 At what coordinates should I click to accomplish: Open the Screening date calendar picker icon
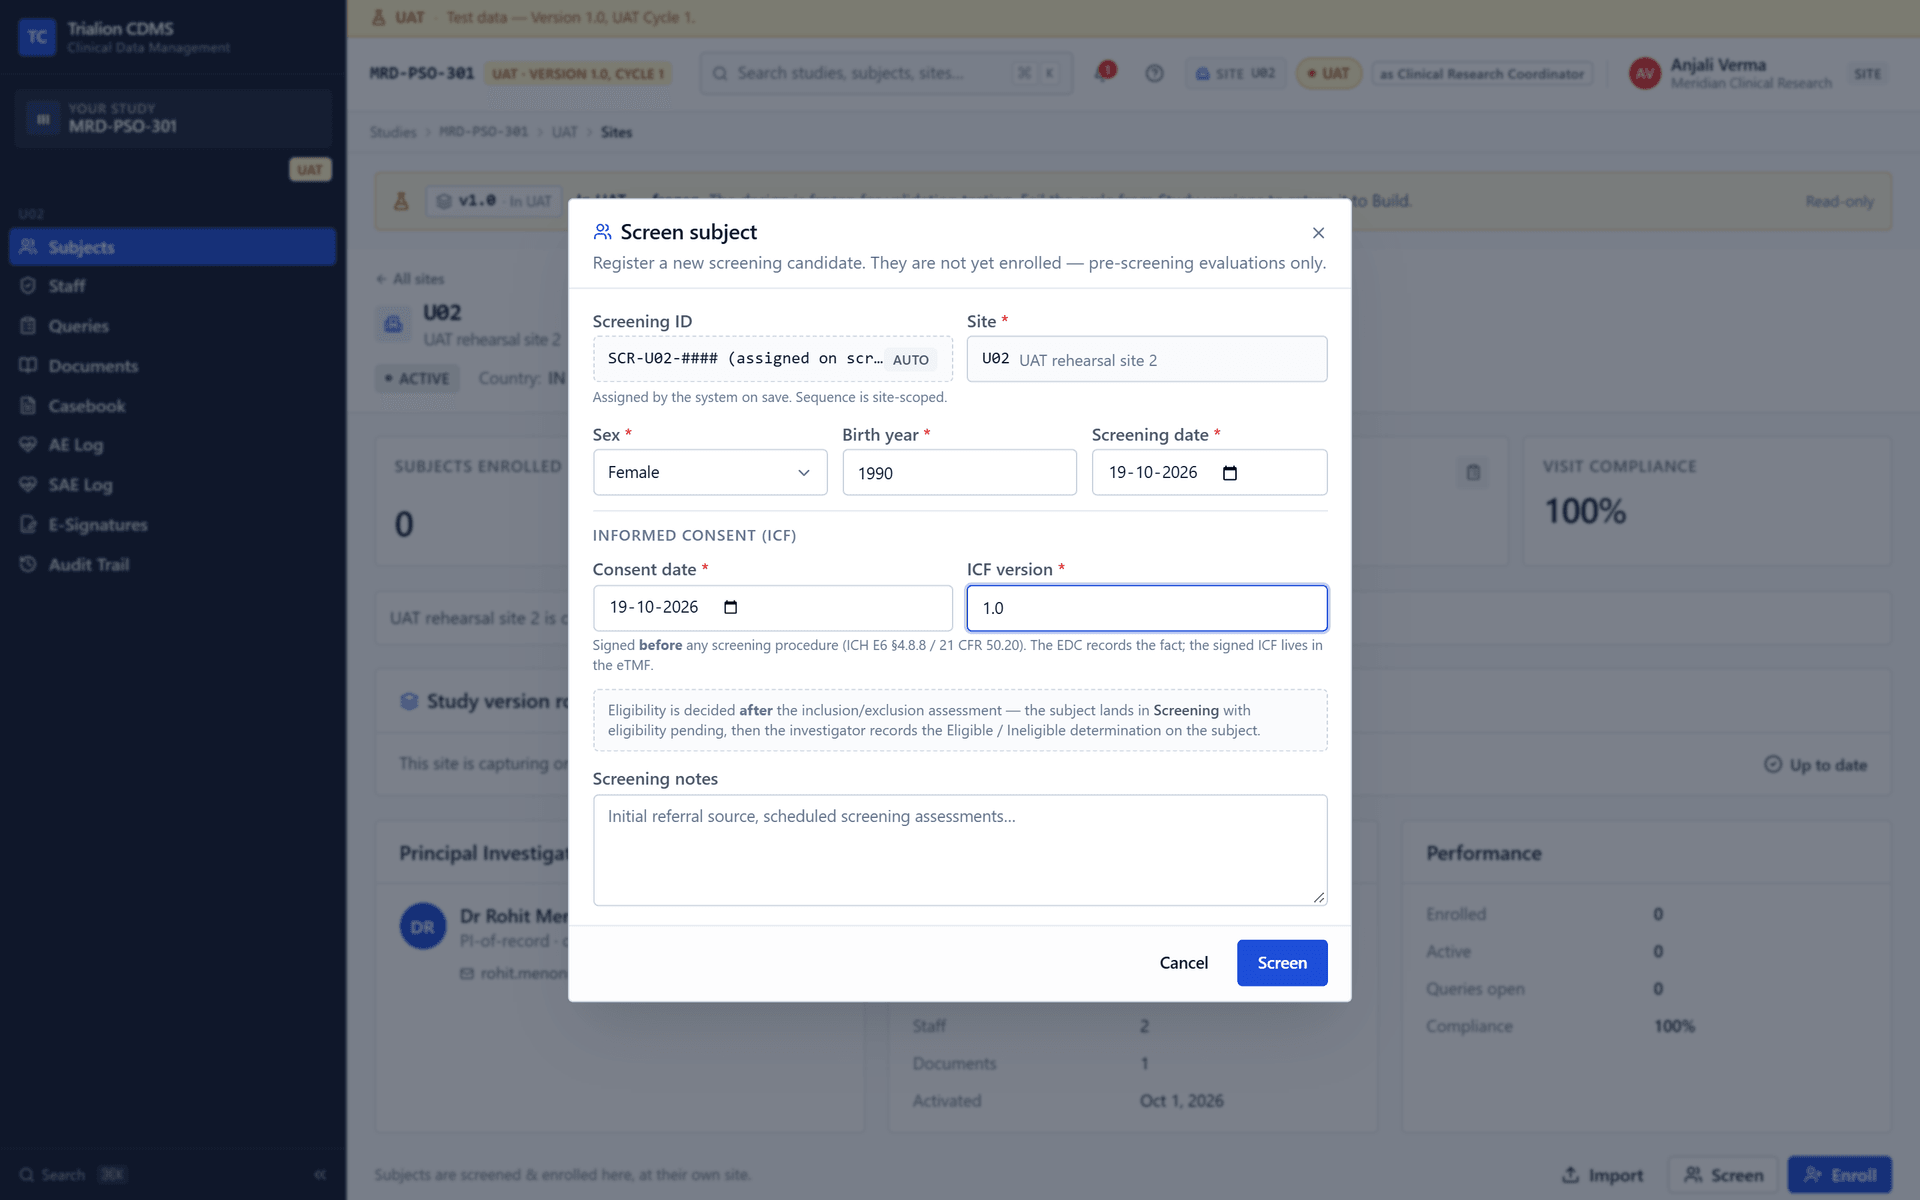click(1230, 473)
